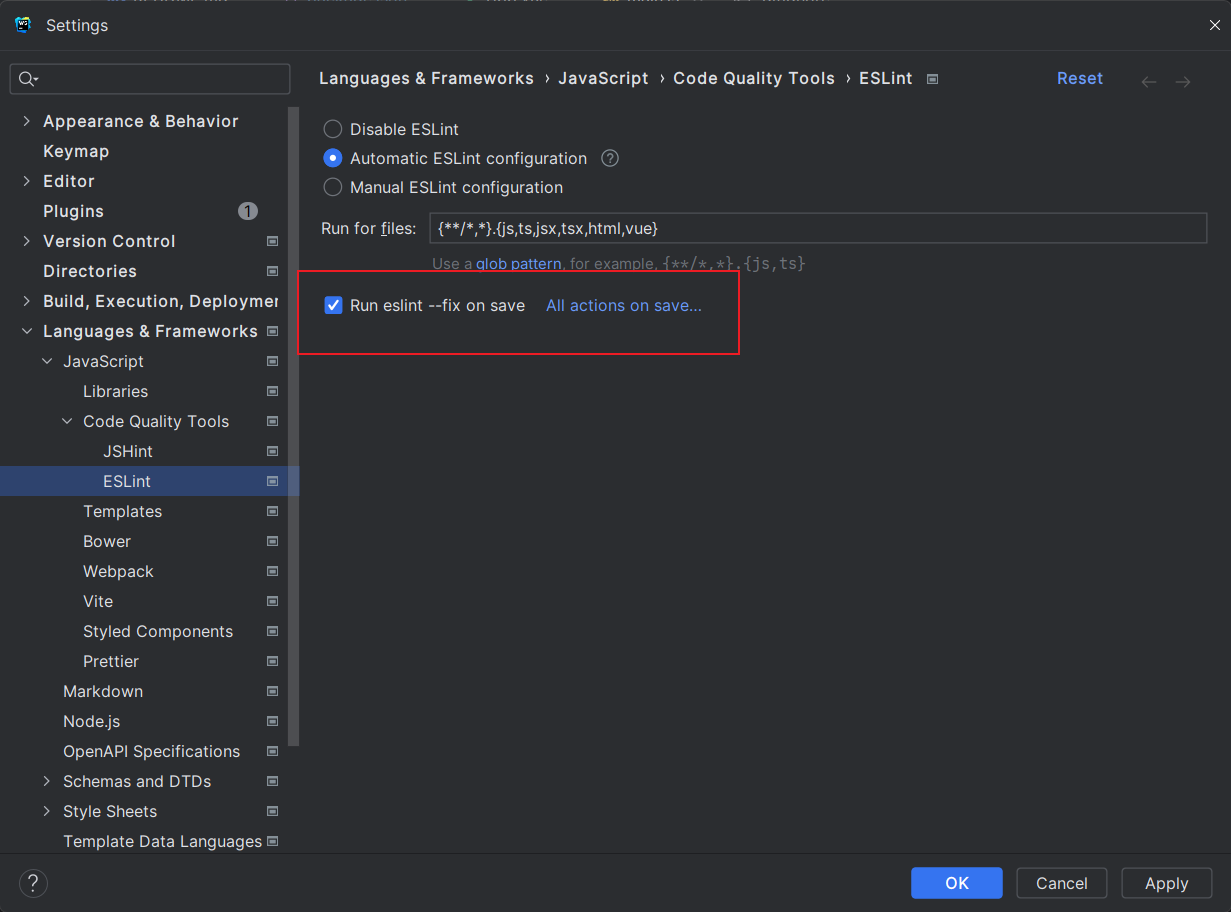The width and height of the screenshot is (1231, 912).
Task: Click the Run for files input field
Action: [818, 228]
